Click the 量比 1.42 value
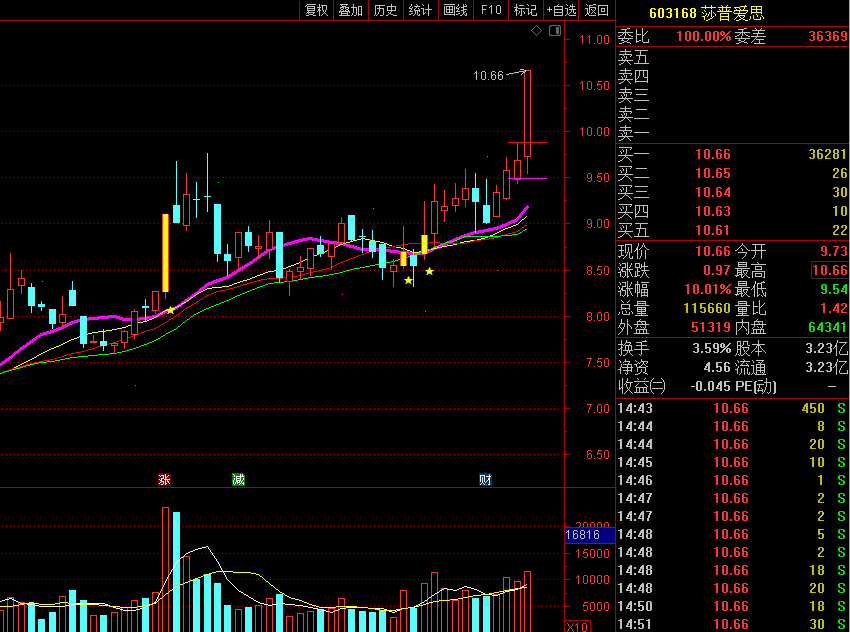 tap(834, 308)
